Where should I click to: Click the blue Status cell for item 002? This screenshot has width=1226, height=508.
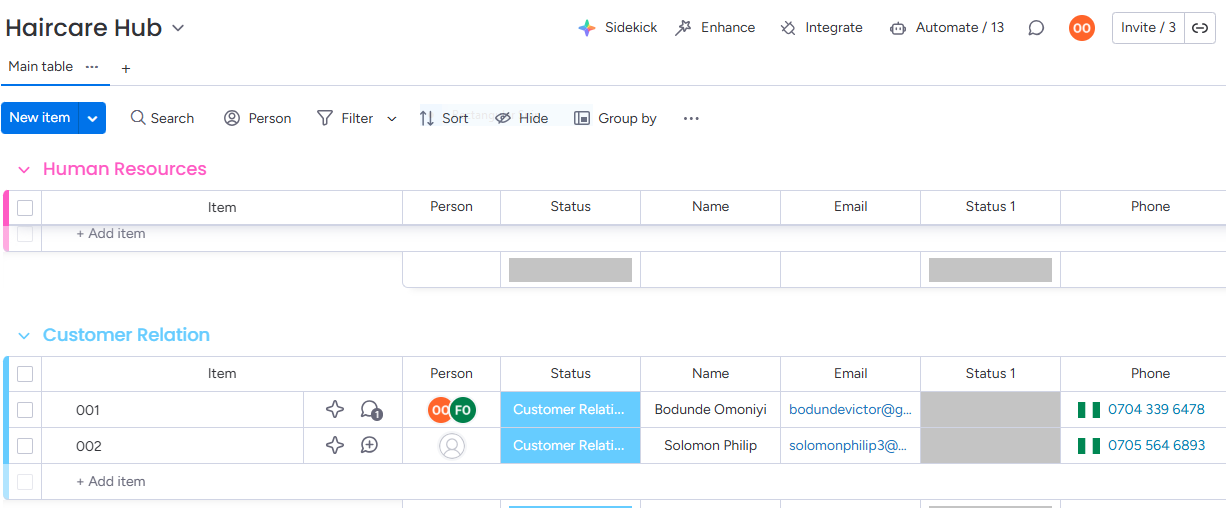[570, 446]
